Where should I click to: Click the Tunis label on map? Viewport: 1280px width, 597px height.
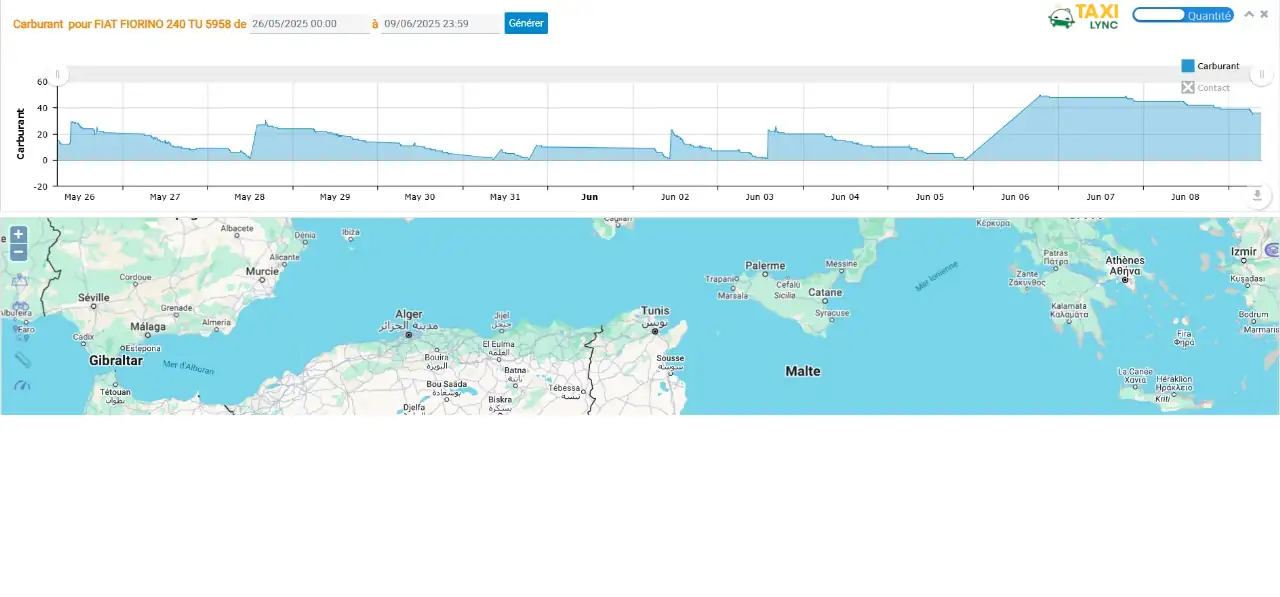[656, 311]
